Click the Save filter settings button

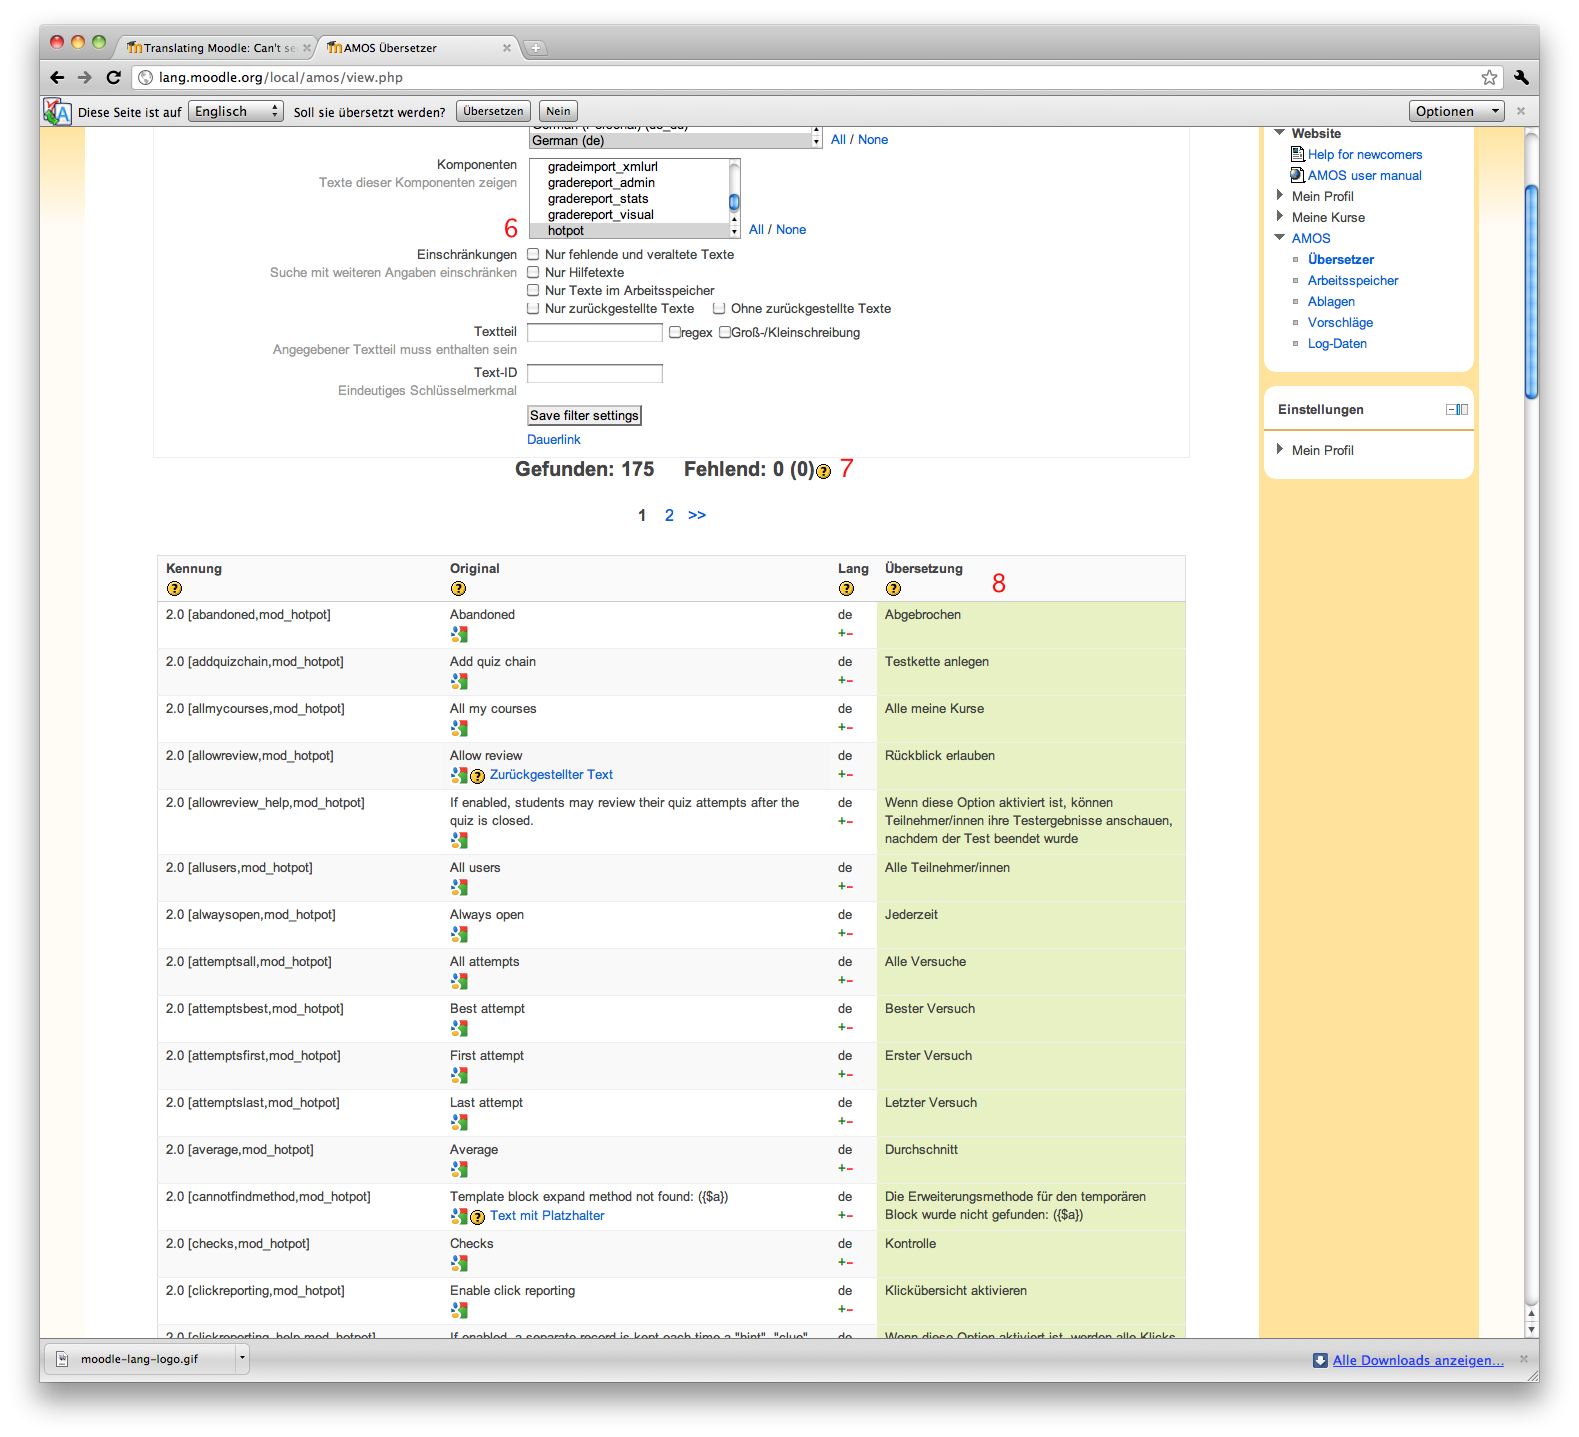(584, 415)
